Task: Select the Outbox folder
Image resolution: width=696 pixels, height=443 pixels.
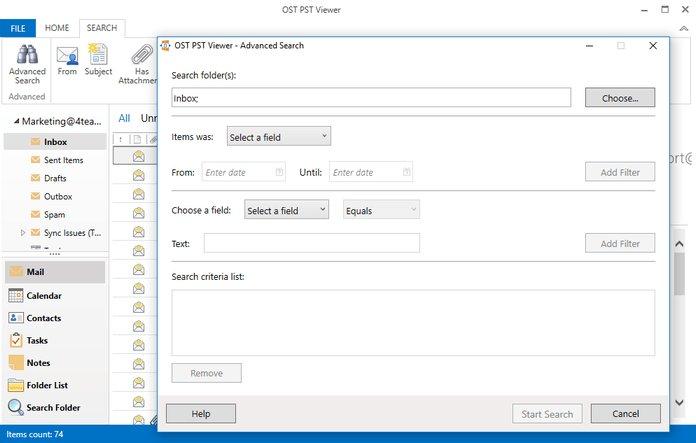Action: click(x=58, y=196)
